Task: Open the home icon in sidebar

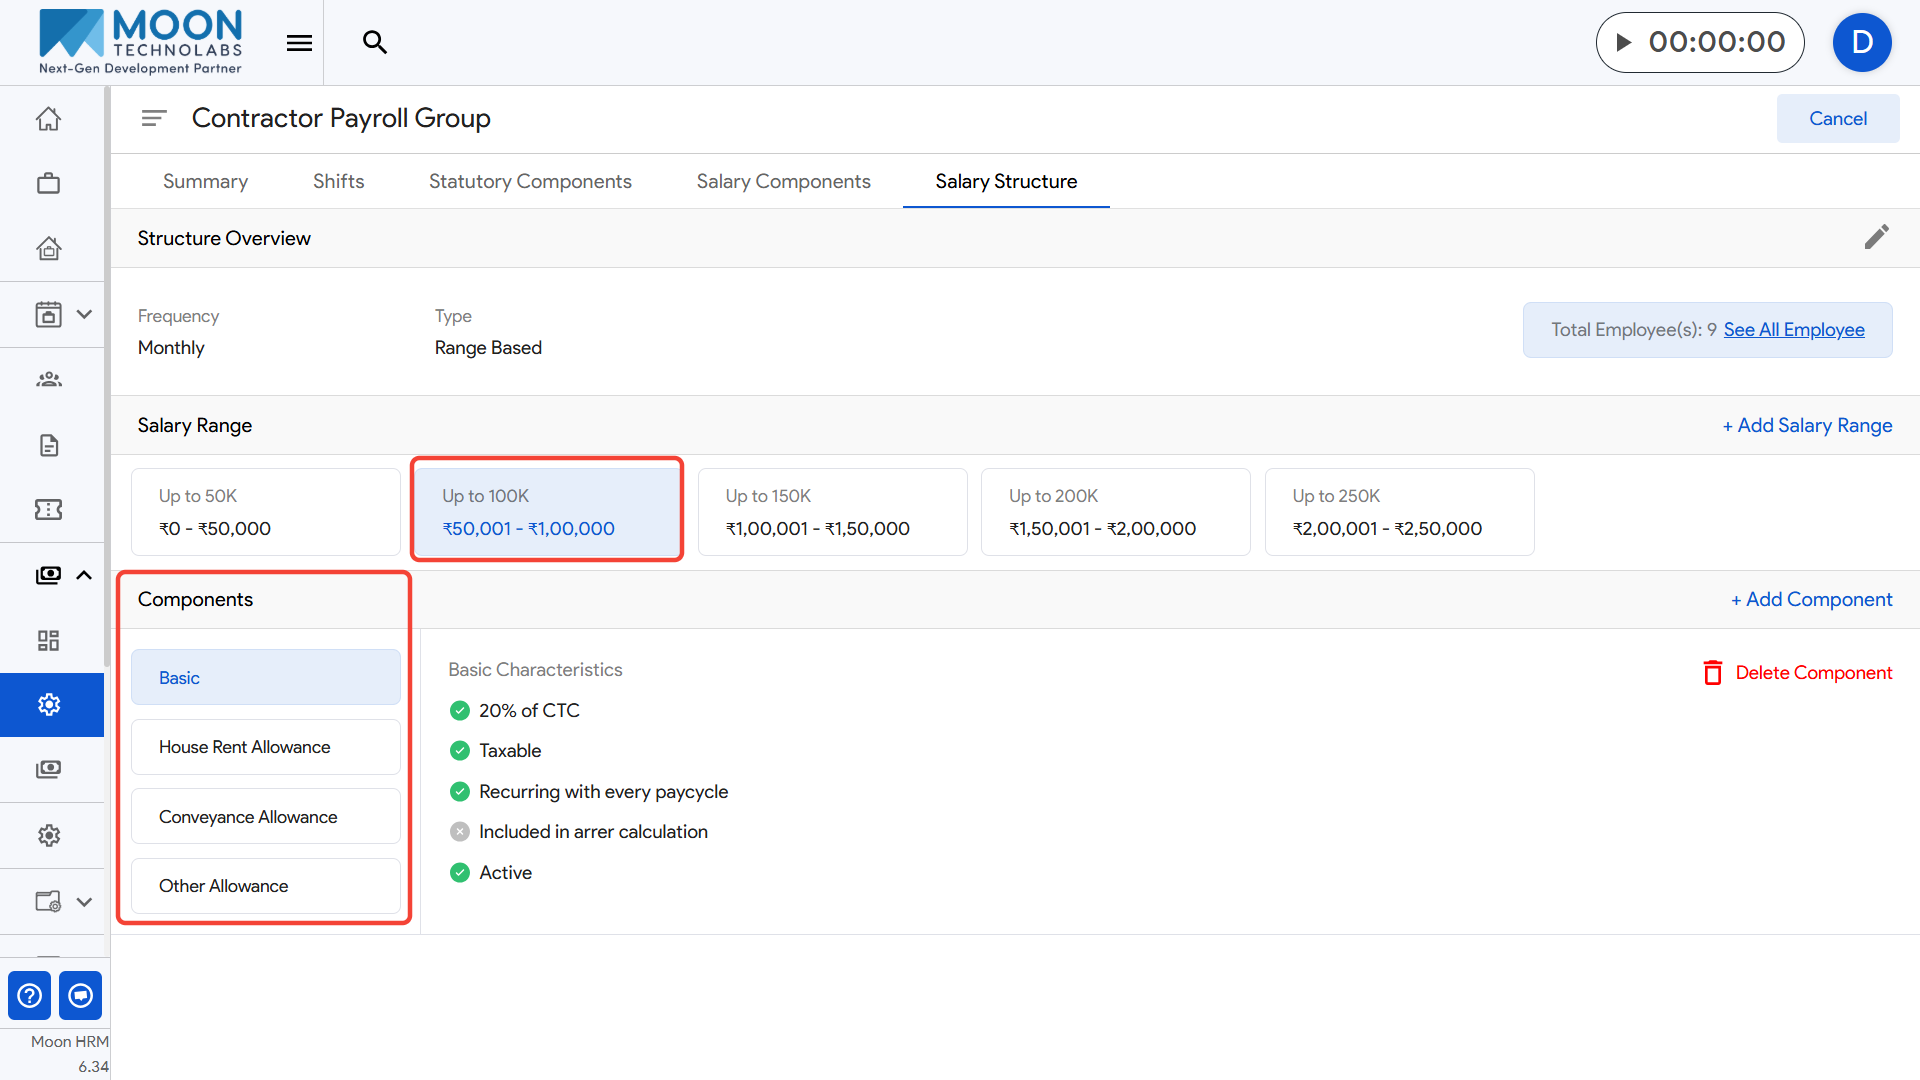Action: (48, 119)
